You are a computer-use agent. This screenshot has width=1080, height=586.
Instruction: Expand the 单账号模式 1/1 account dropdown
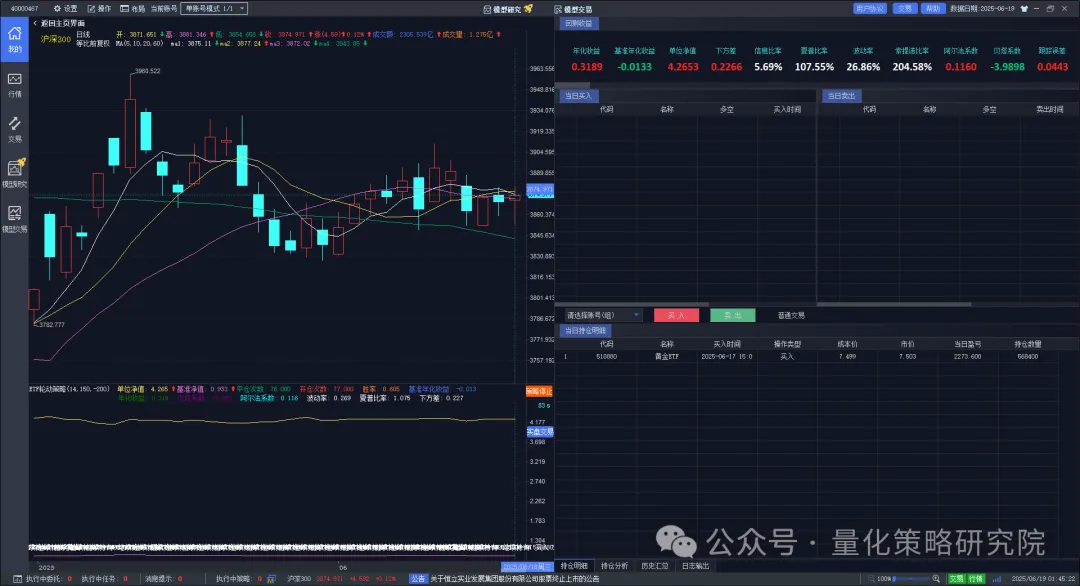click(x=214, y=8)
